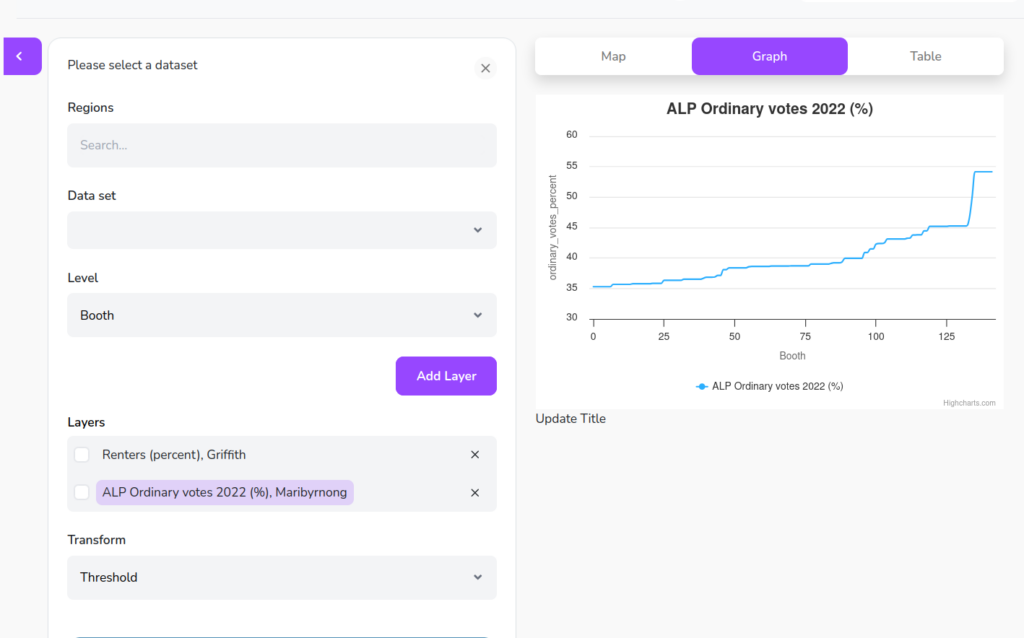Open the Transform dropdown showing Threshold
The height and width of the screenshot is (638, 1024).
(282, 577)
